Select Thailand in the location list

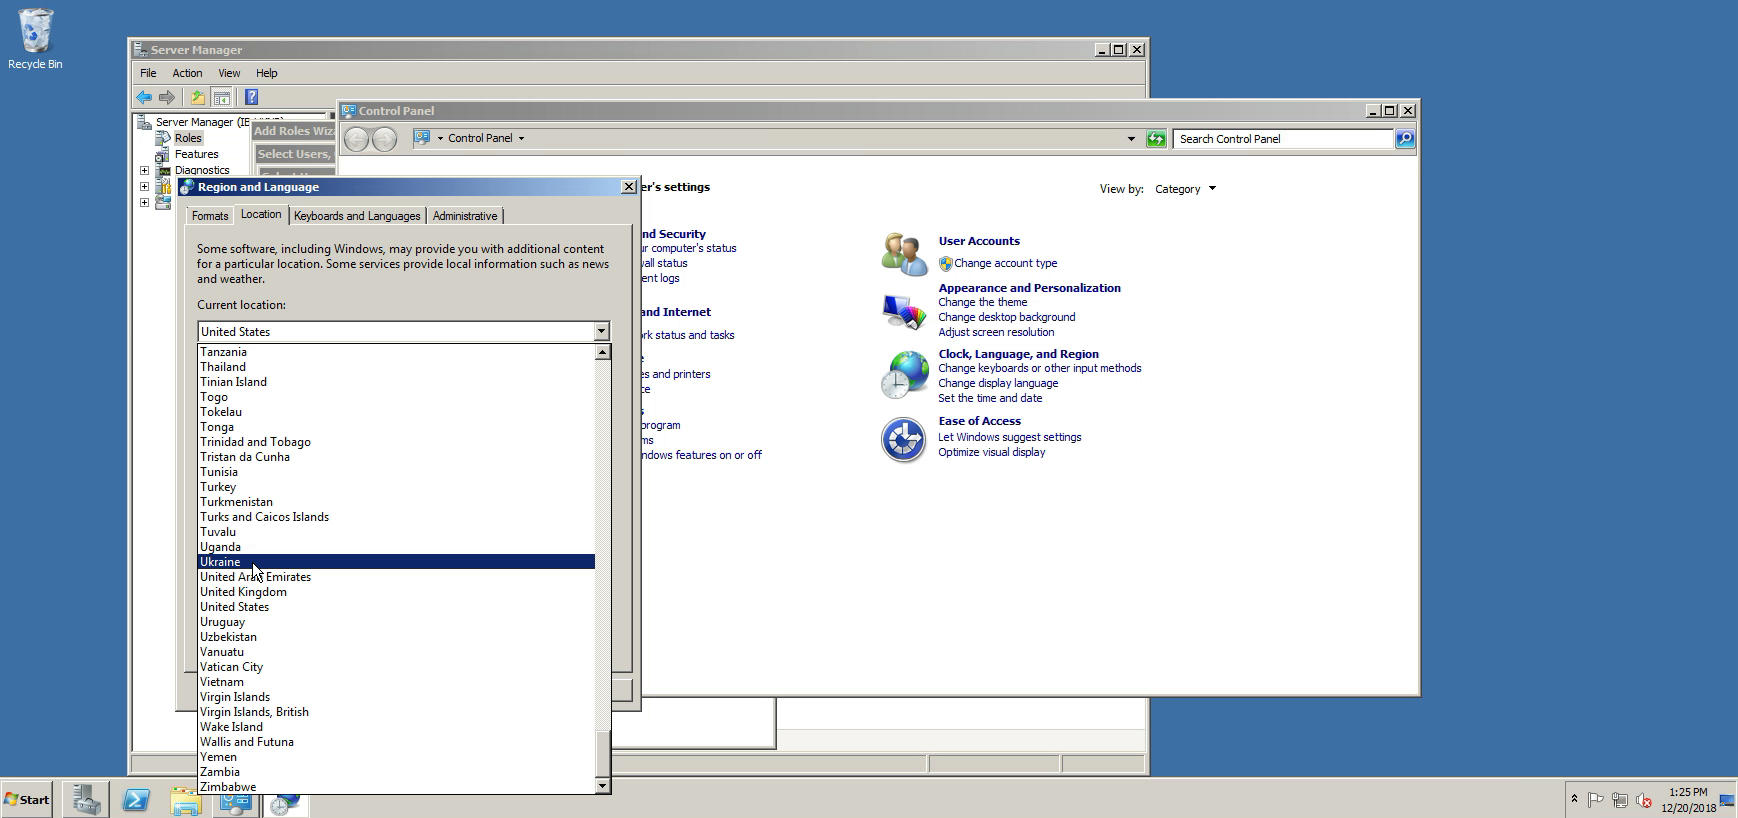pos(396,367)
